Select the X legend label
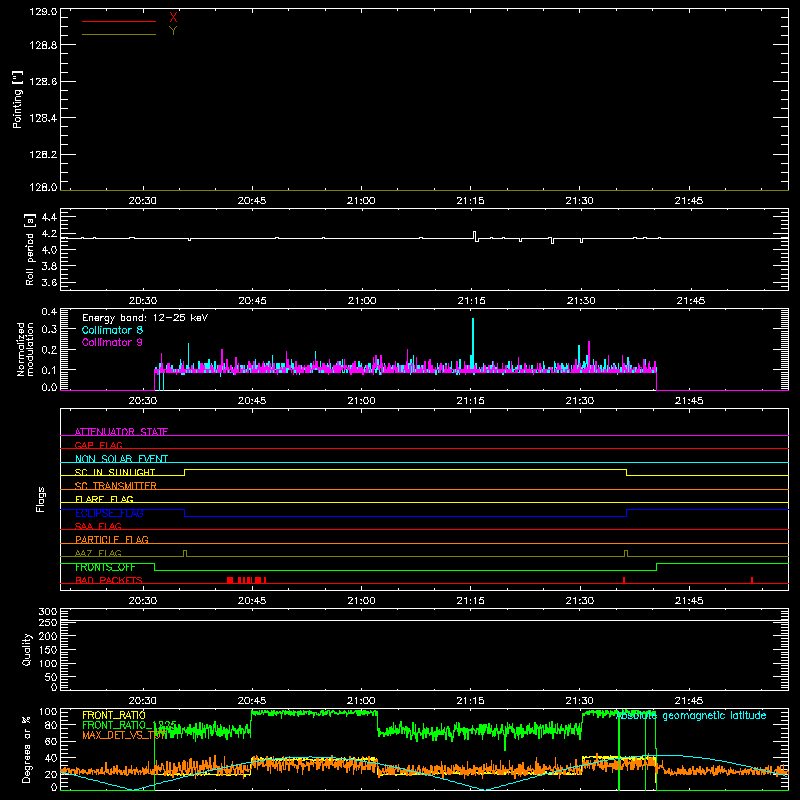This screenshot has height=800, width=800. click(x=173, y=17)
